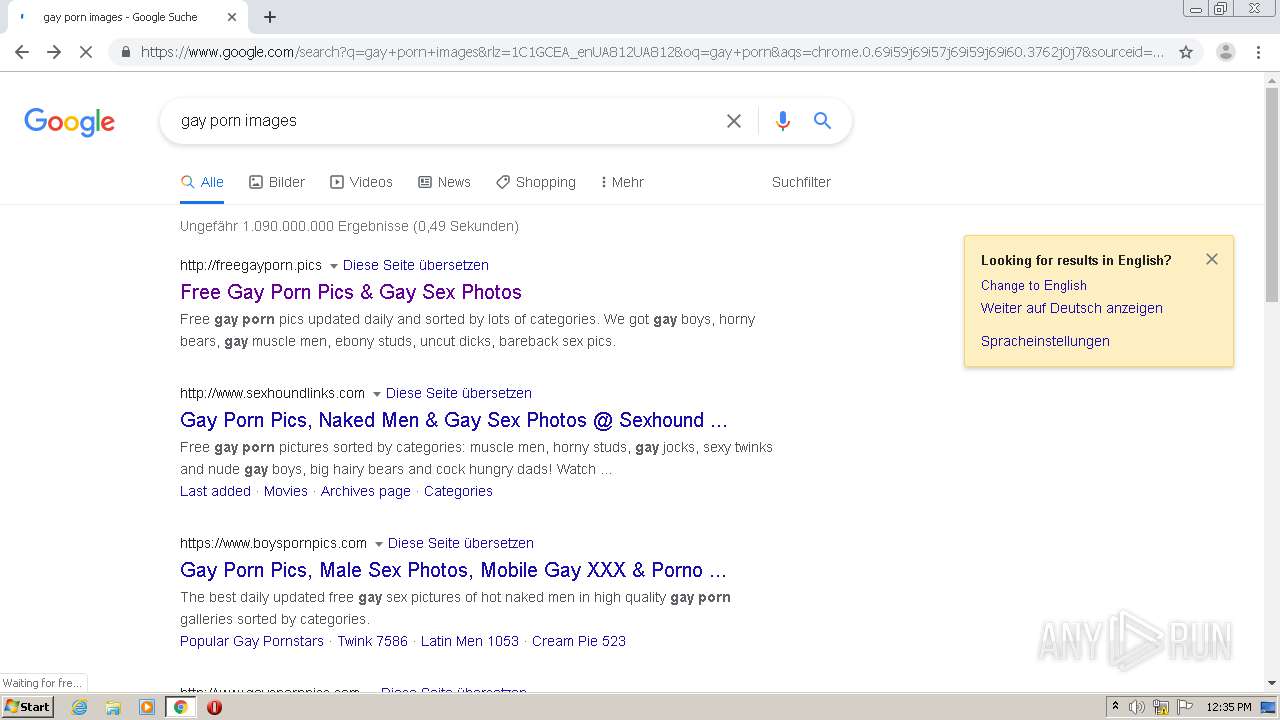Switch to the Videos tab

[x=361, y=182]
